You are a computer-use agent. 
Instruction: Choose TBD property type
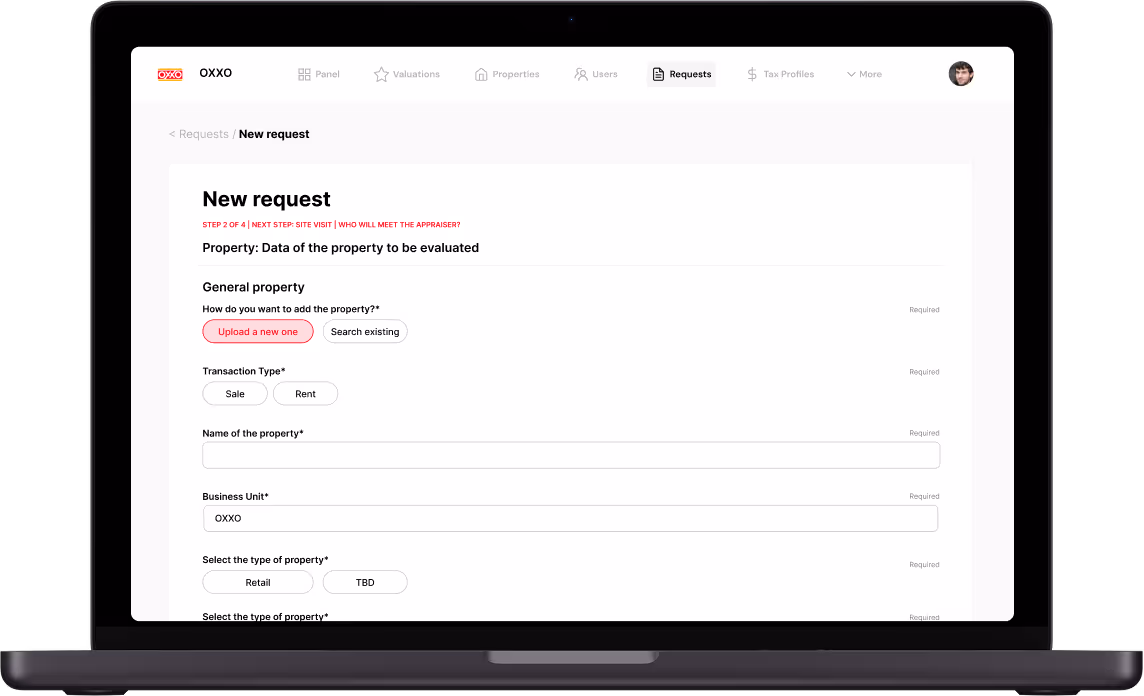(x=365, y=582)
